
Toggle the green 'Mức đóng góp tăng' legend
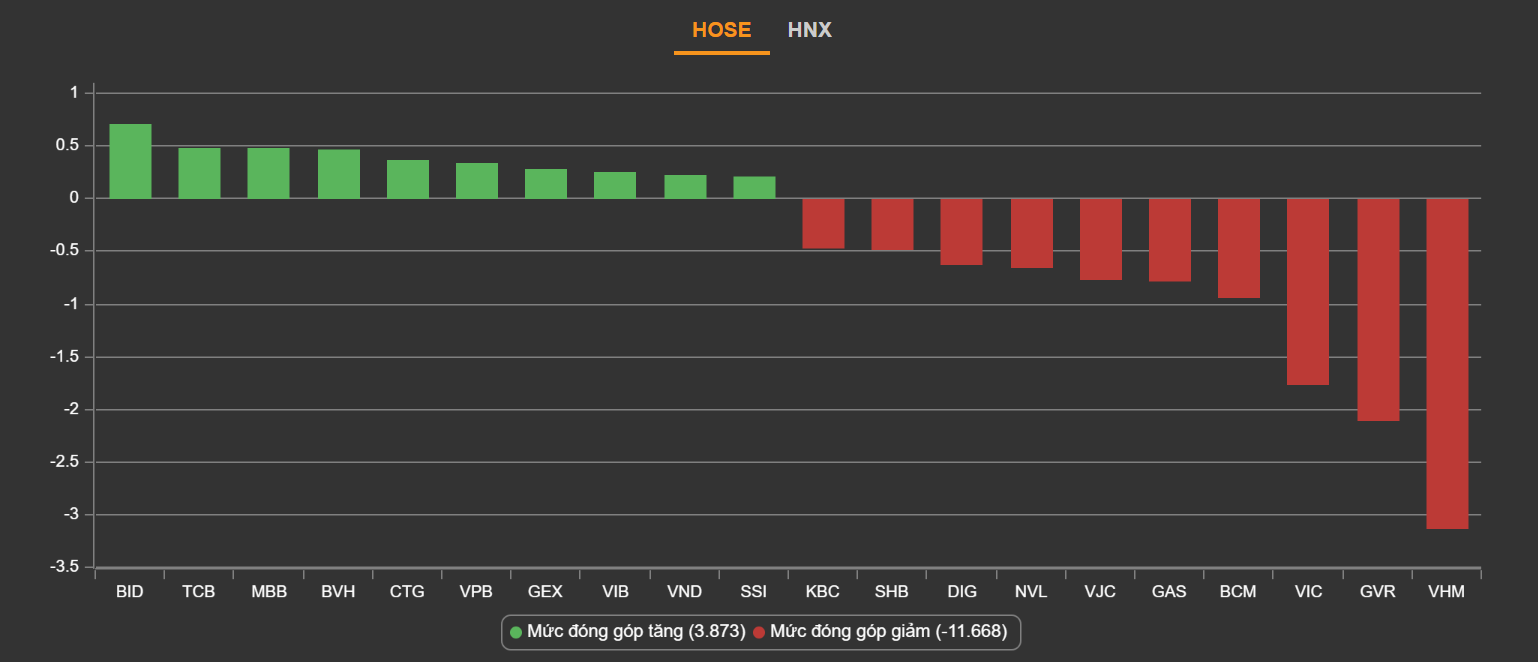click(x=627, y=632)
